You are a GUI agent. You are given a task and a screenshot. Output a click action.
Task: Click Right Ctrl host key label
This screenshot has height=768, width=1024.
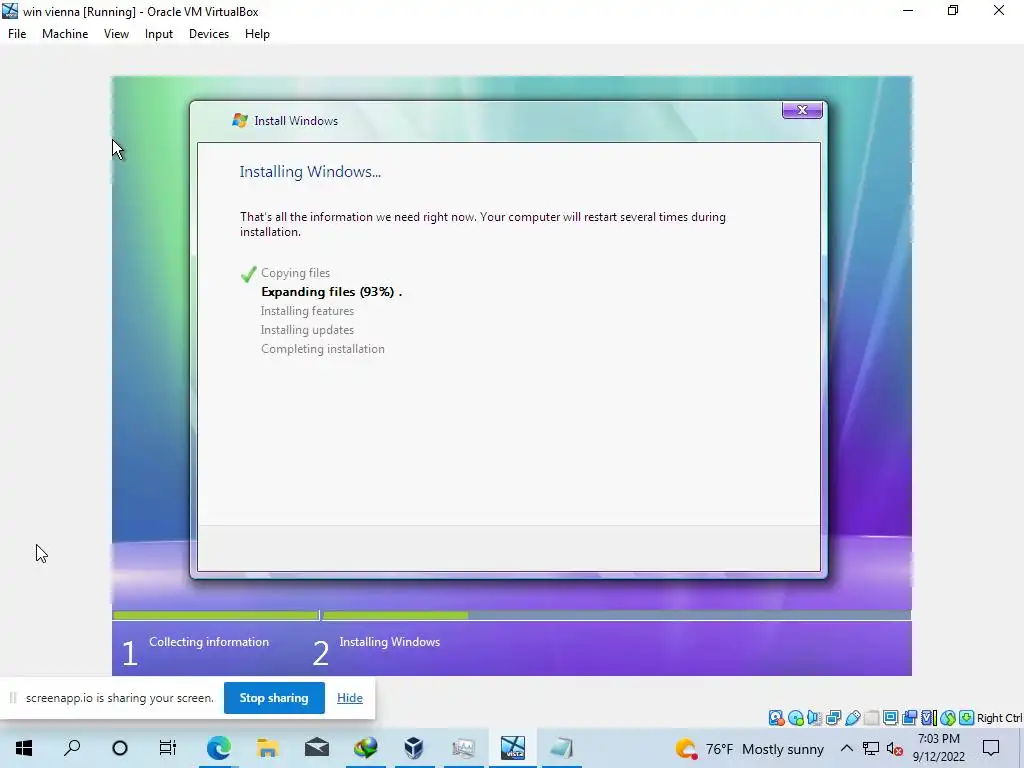[1000, 718]
